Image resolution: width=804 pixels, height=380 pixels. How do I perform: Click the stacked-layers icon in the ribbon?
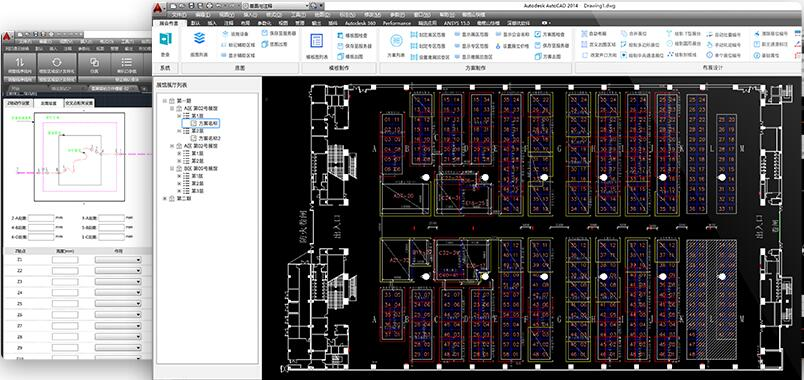click(199, 38)
